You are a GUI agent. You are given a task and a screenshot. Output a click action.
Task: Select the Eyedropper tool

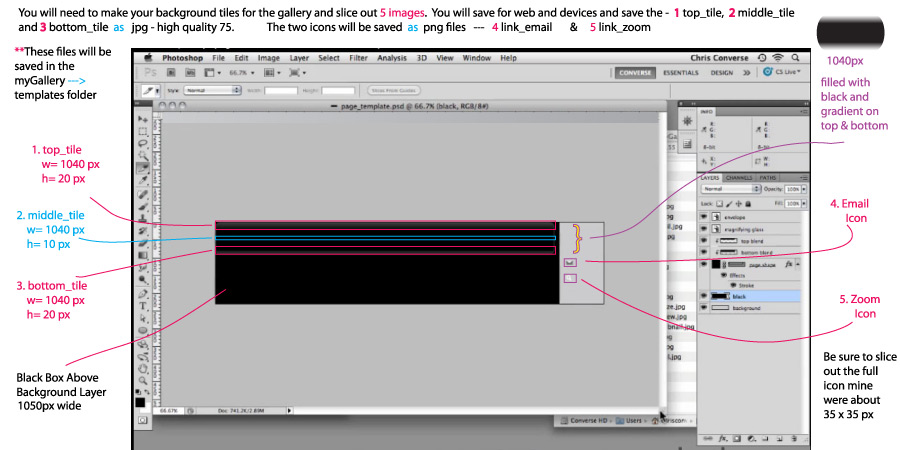pyautogui.click(x=142, y=181)
